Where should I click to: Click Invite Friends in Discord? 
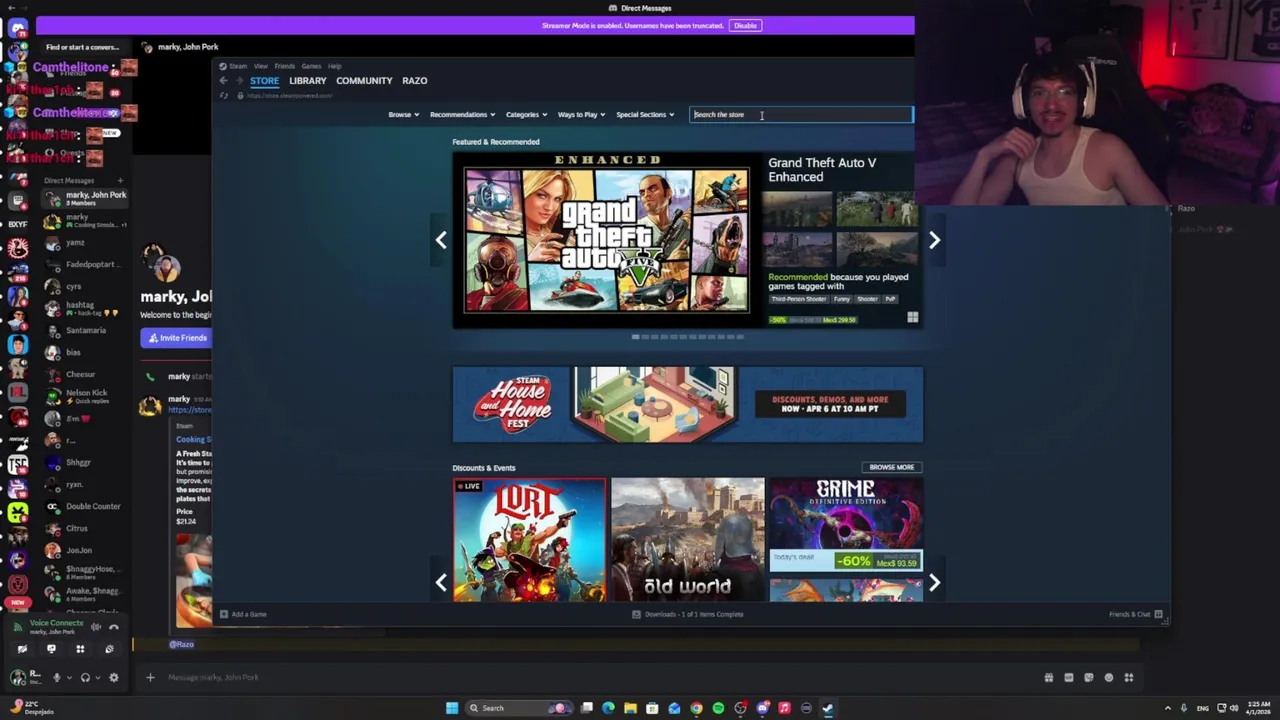177,338
